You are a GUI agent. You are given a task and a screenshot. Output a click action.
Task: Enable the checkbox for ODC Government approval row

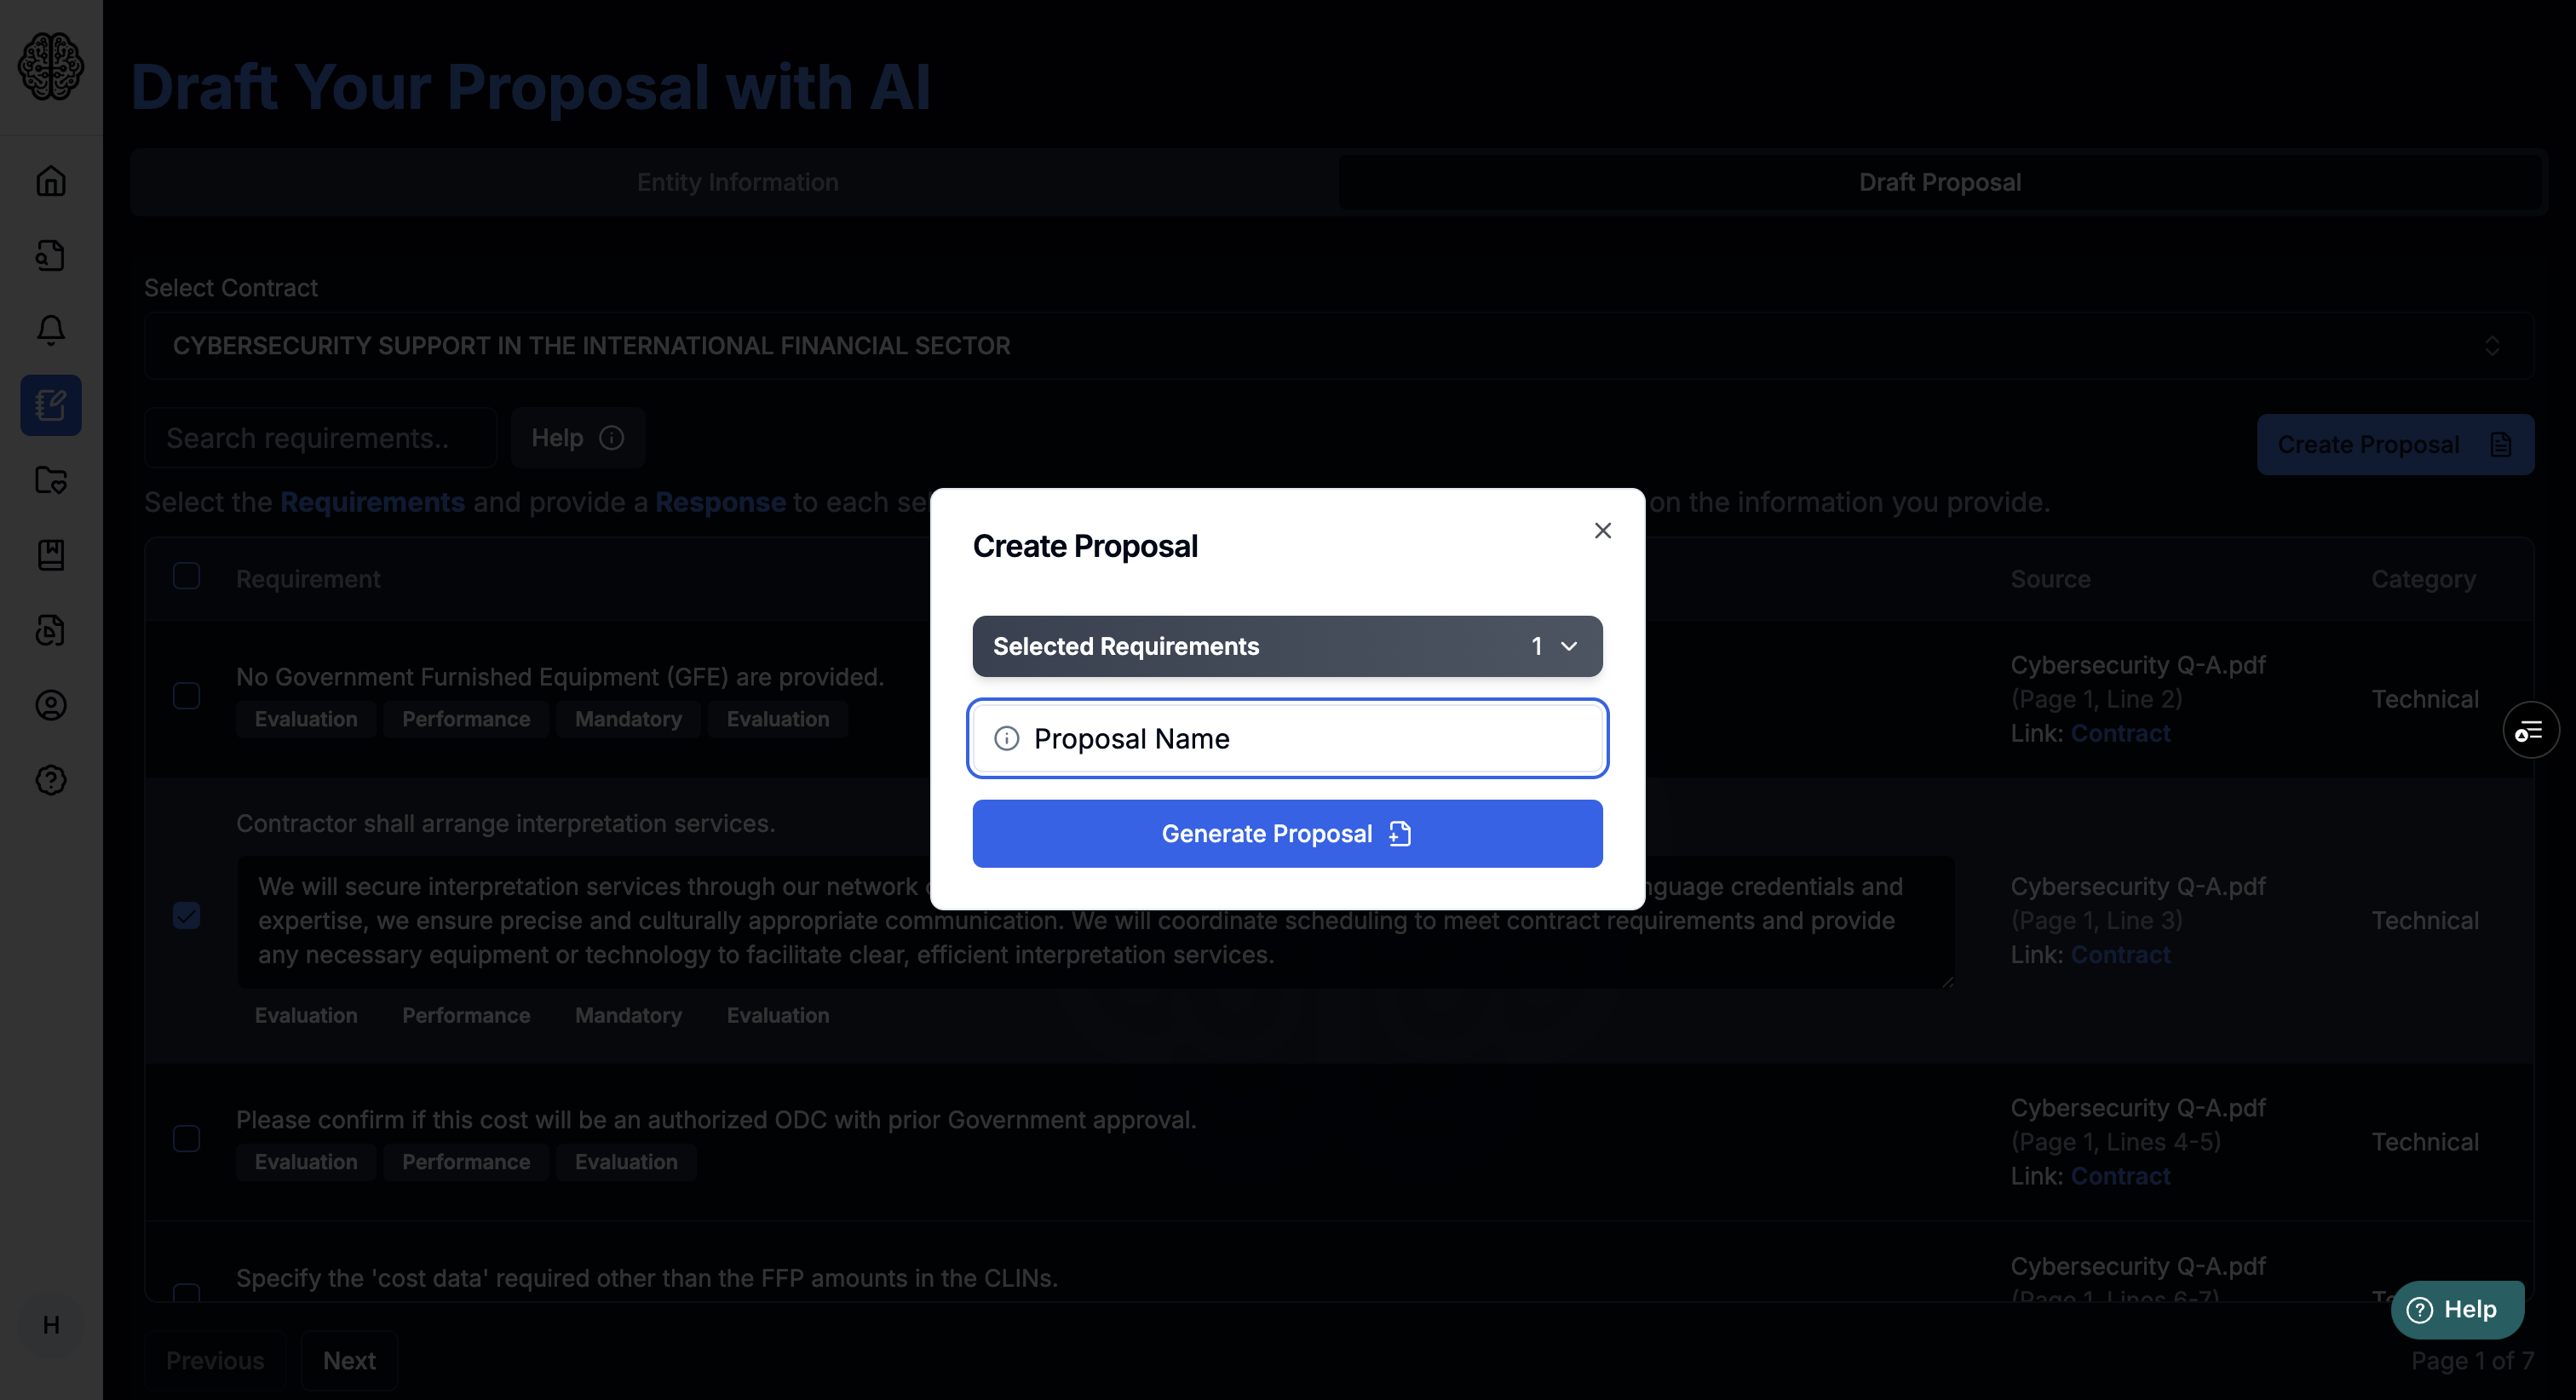[185, 1138]
